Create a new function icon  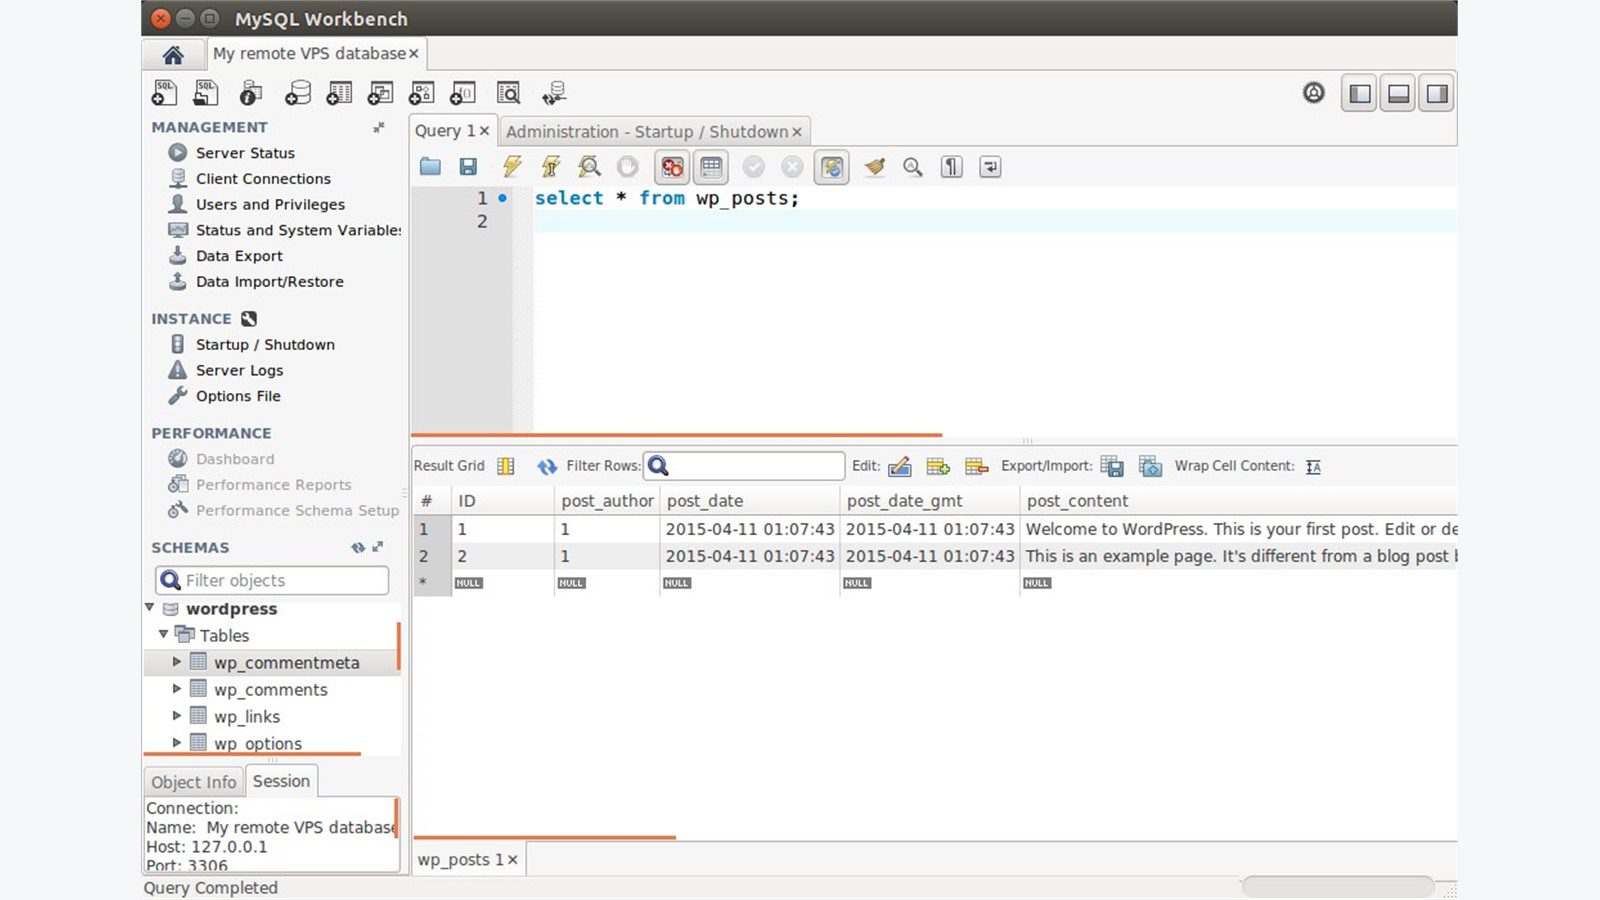463,93
